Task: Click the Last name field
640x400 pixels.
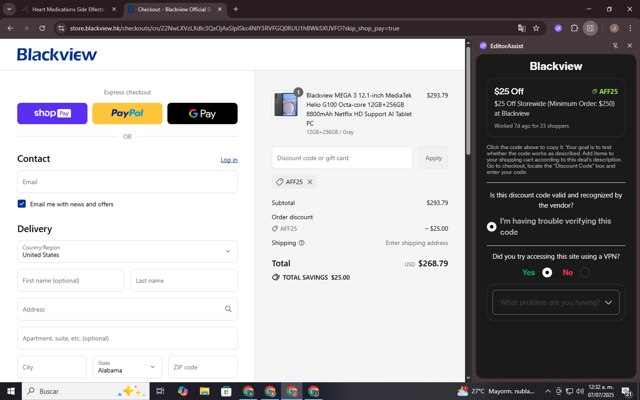Action: 184,280
